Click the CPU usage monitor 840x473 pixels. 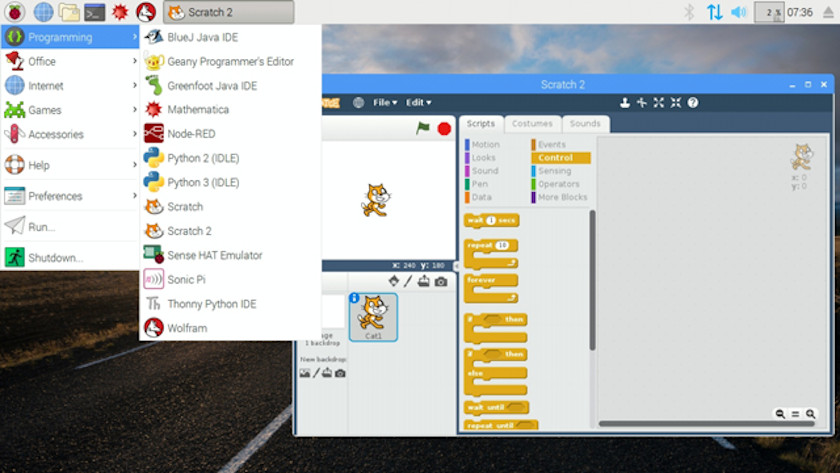[x=769, y=12]
